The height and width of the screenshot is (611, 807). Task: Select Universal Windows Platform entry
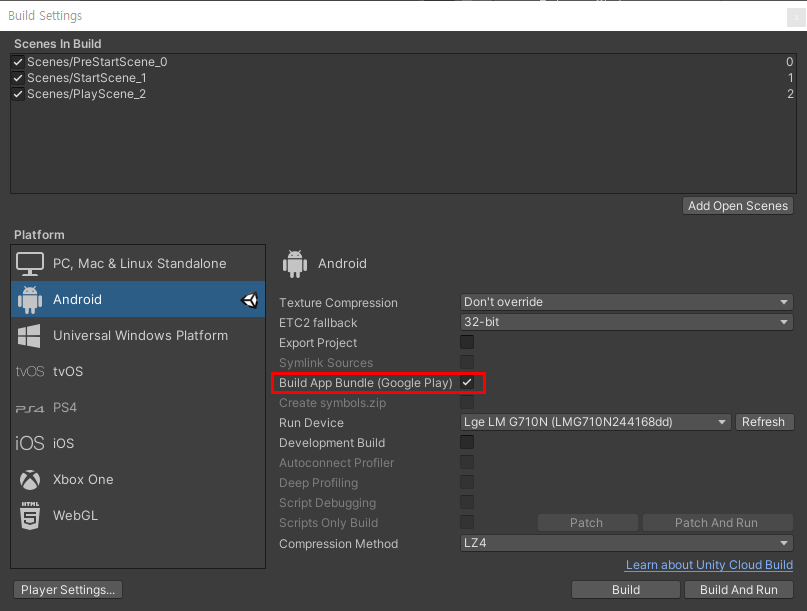pyautogui.click(x=138, y=336)
